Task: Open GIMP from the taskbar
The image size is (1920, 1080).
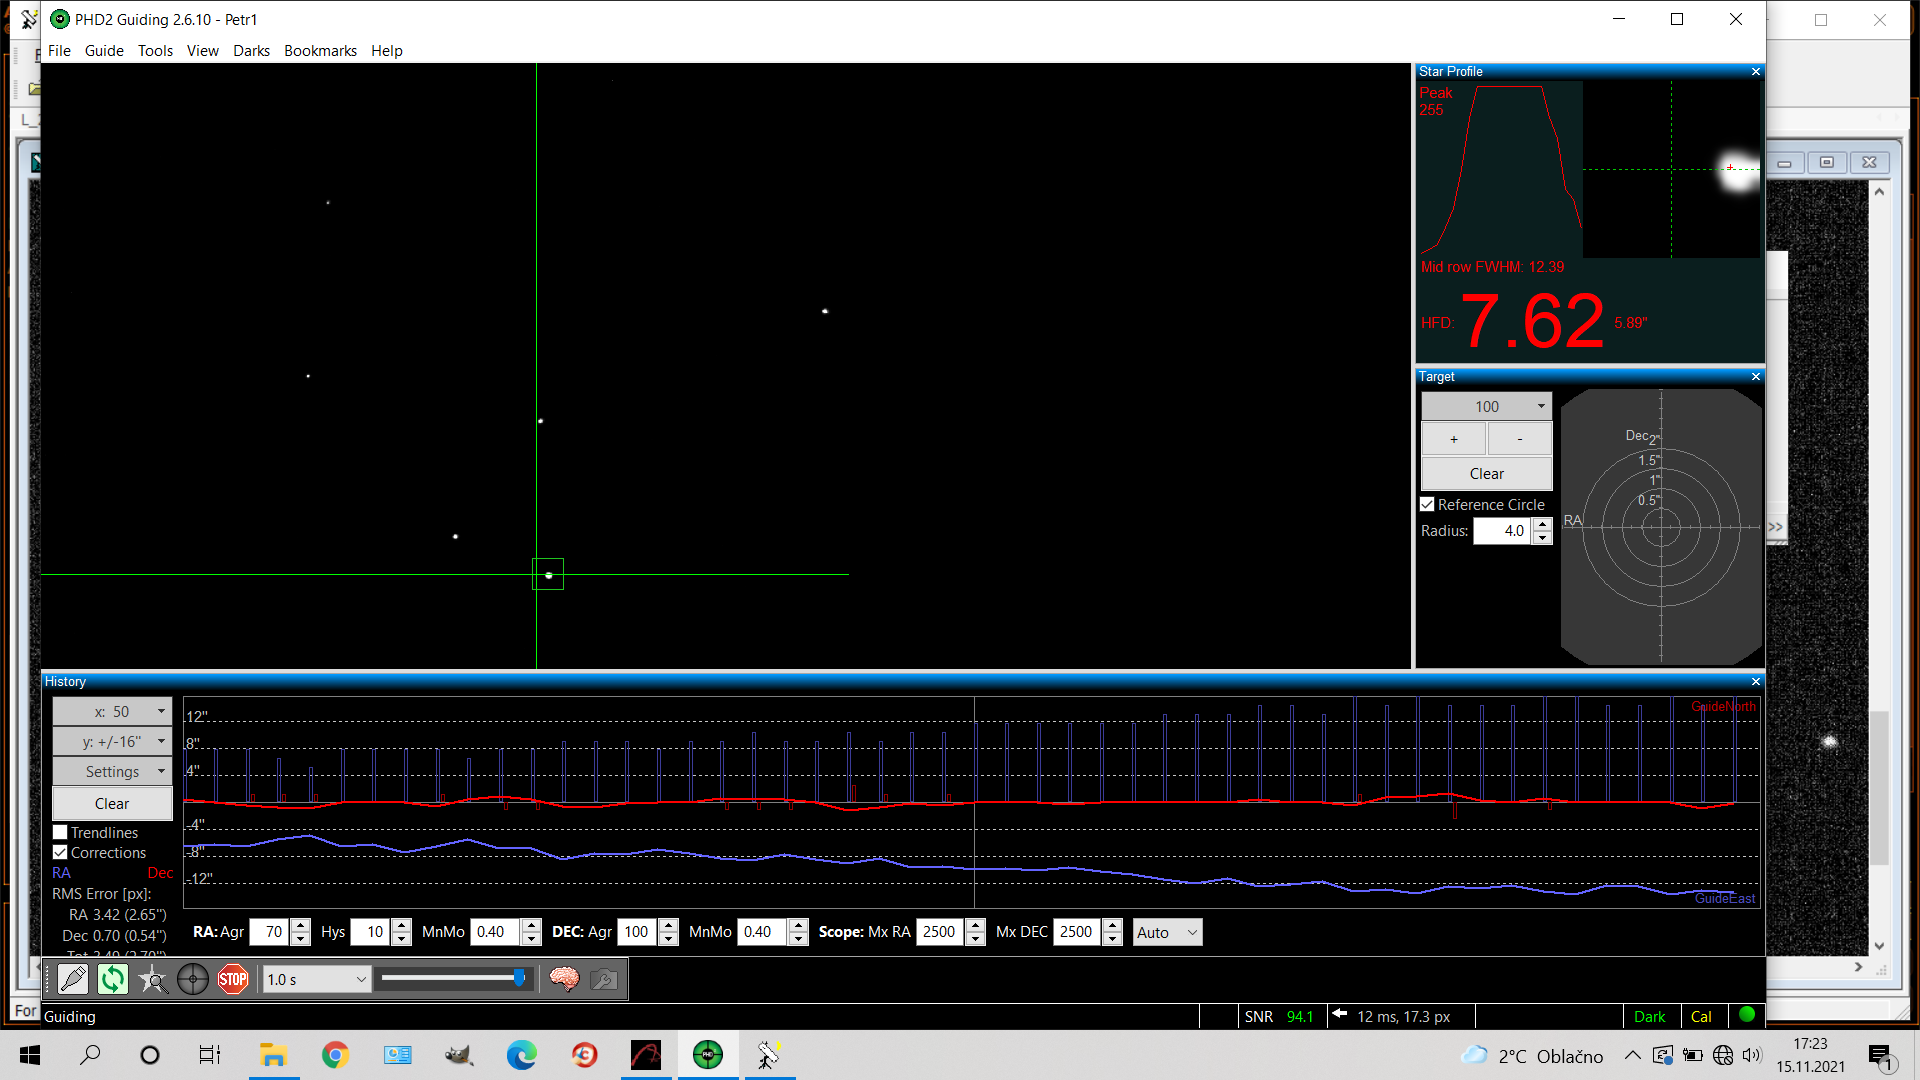Action: (459, 1055)
